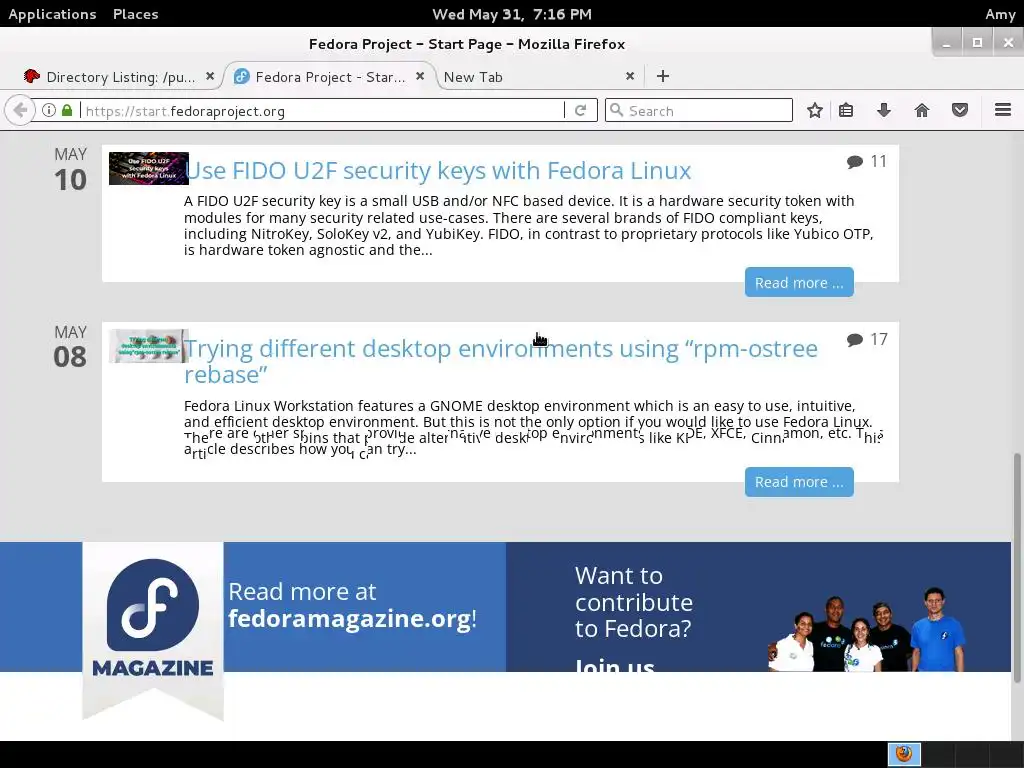Open the clock showing Wed May 31
Screen dimensions: 1024x768
coord(512,14)
